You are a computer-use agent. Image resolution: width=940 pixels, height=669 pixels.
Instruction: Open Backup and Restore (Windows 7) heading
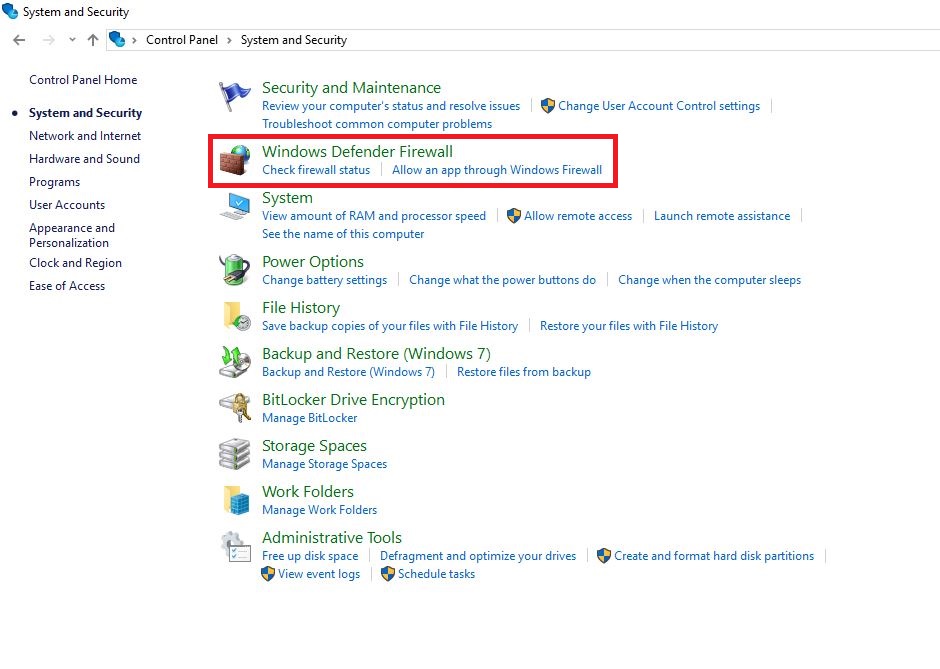pos(376,354)
